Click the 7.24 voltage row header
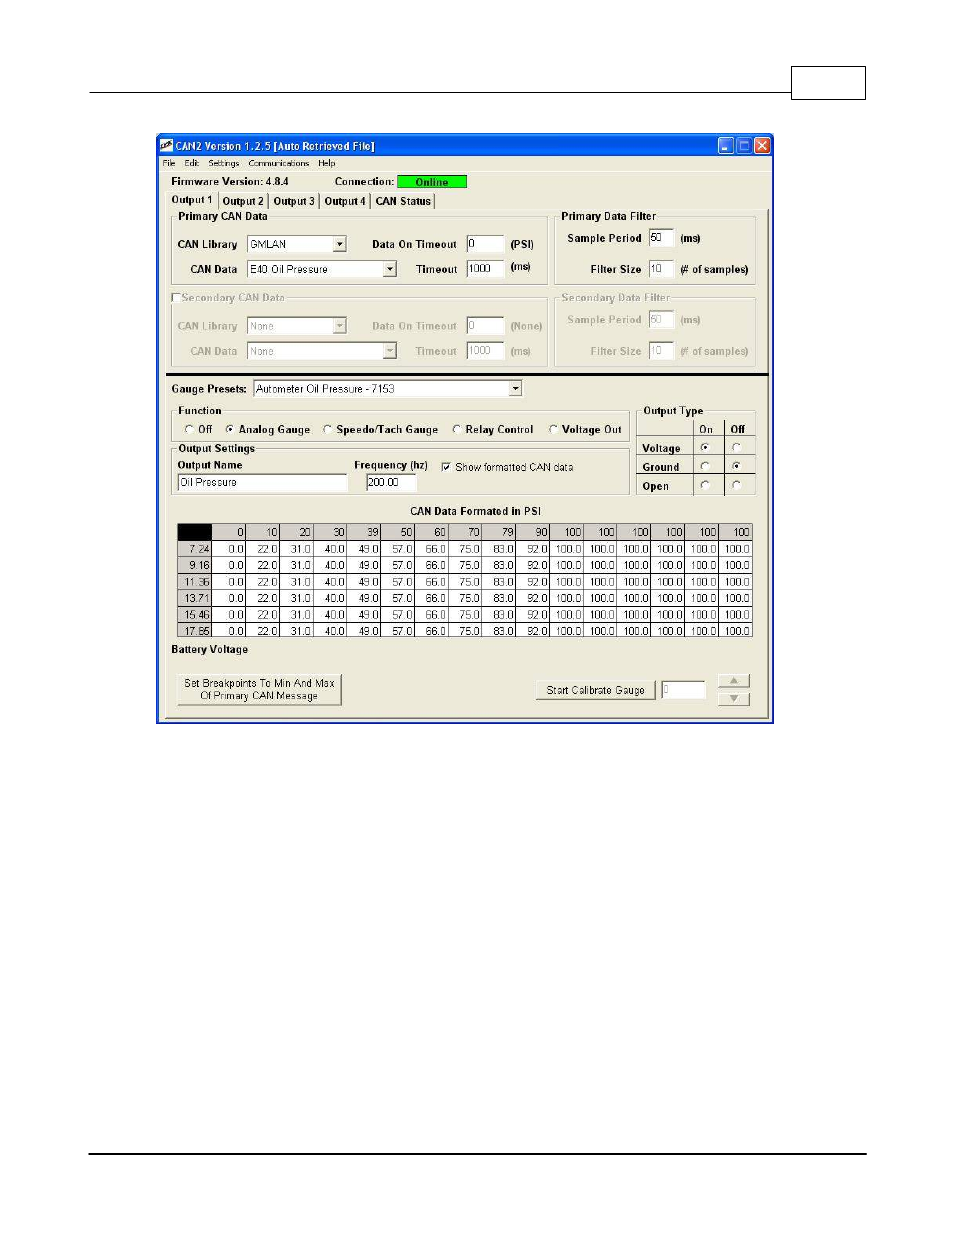 pyautogui.click(x=195, y=549)
